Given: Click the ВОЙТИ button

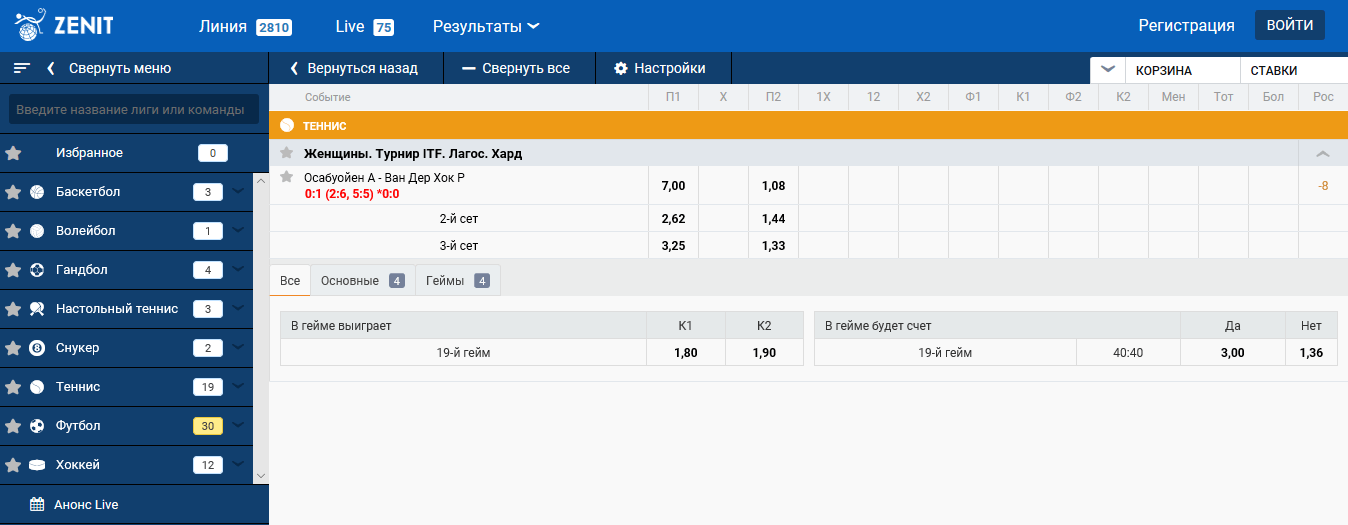Looking at the screenshot, I should click(1290, 25).
